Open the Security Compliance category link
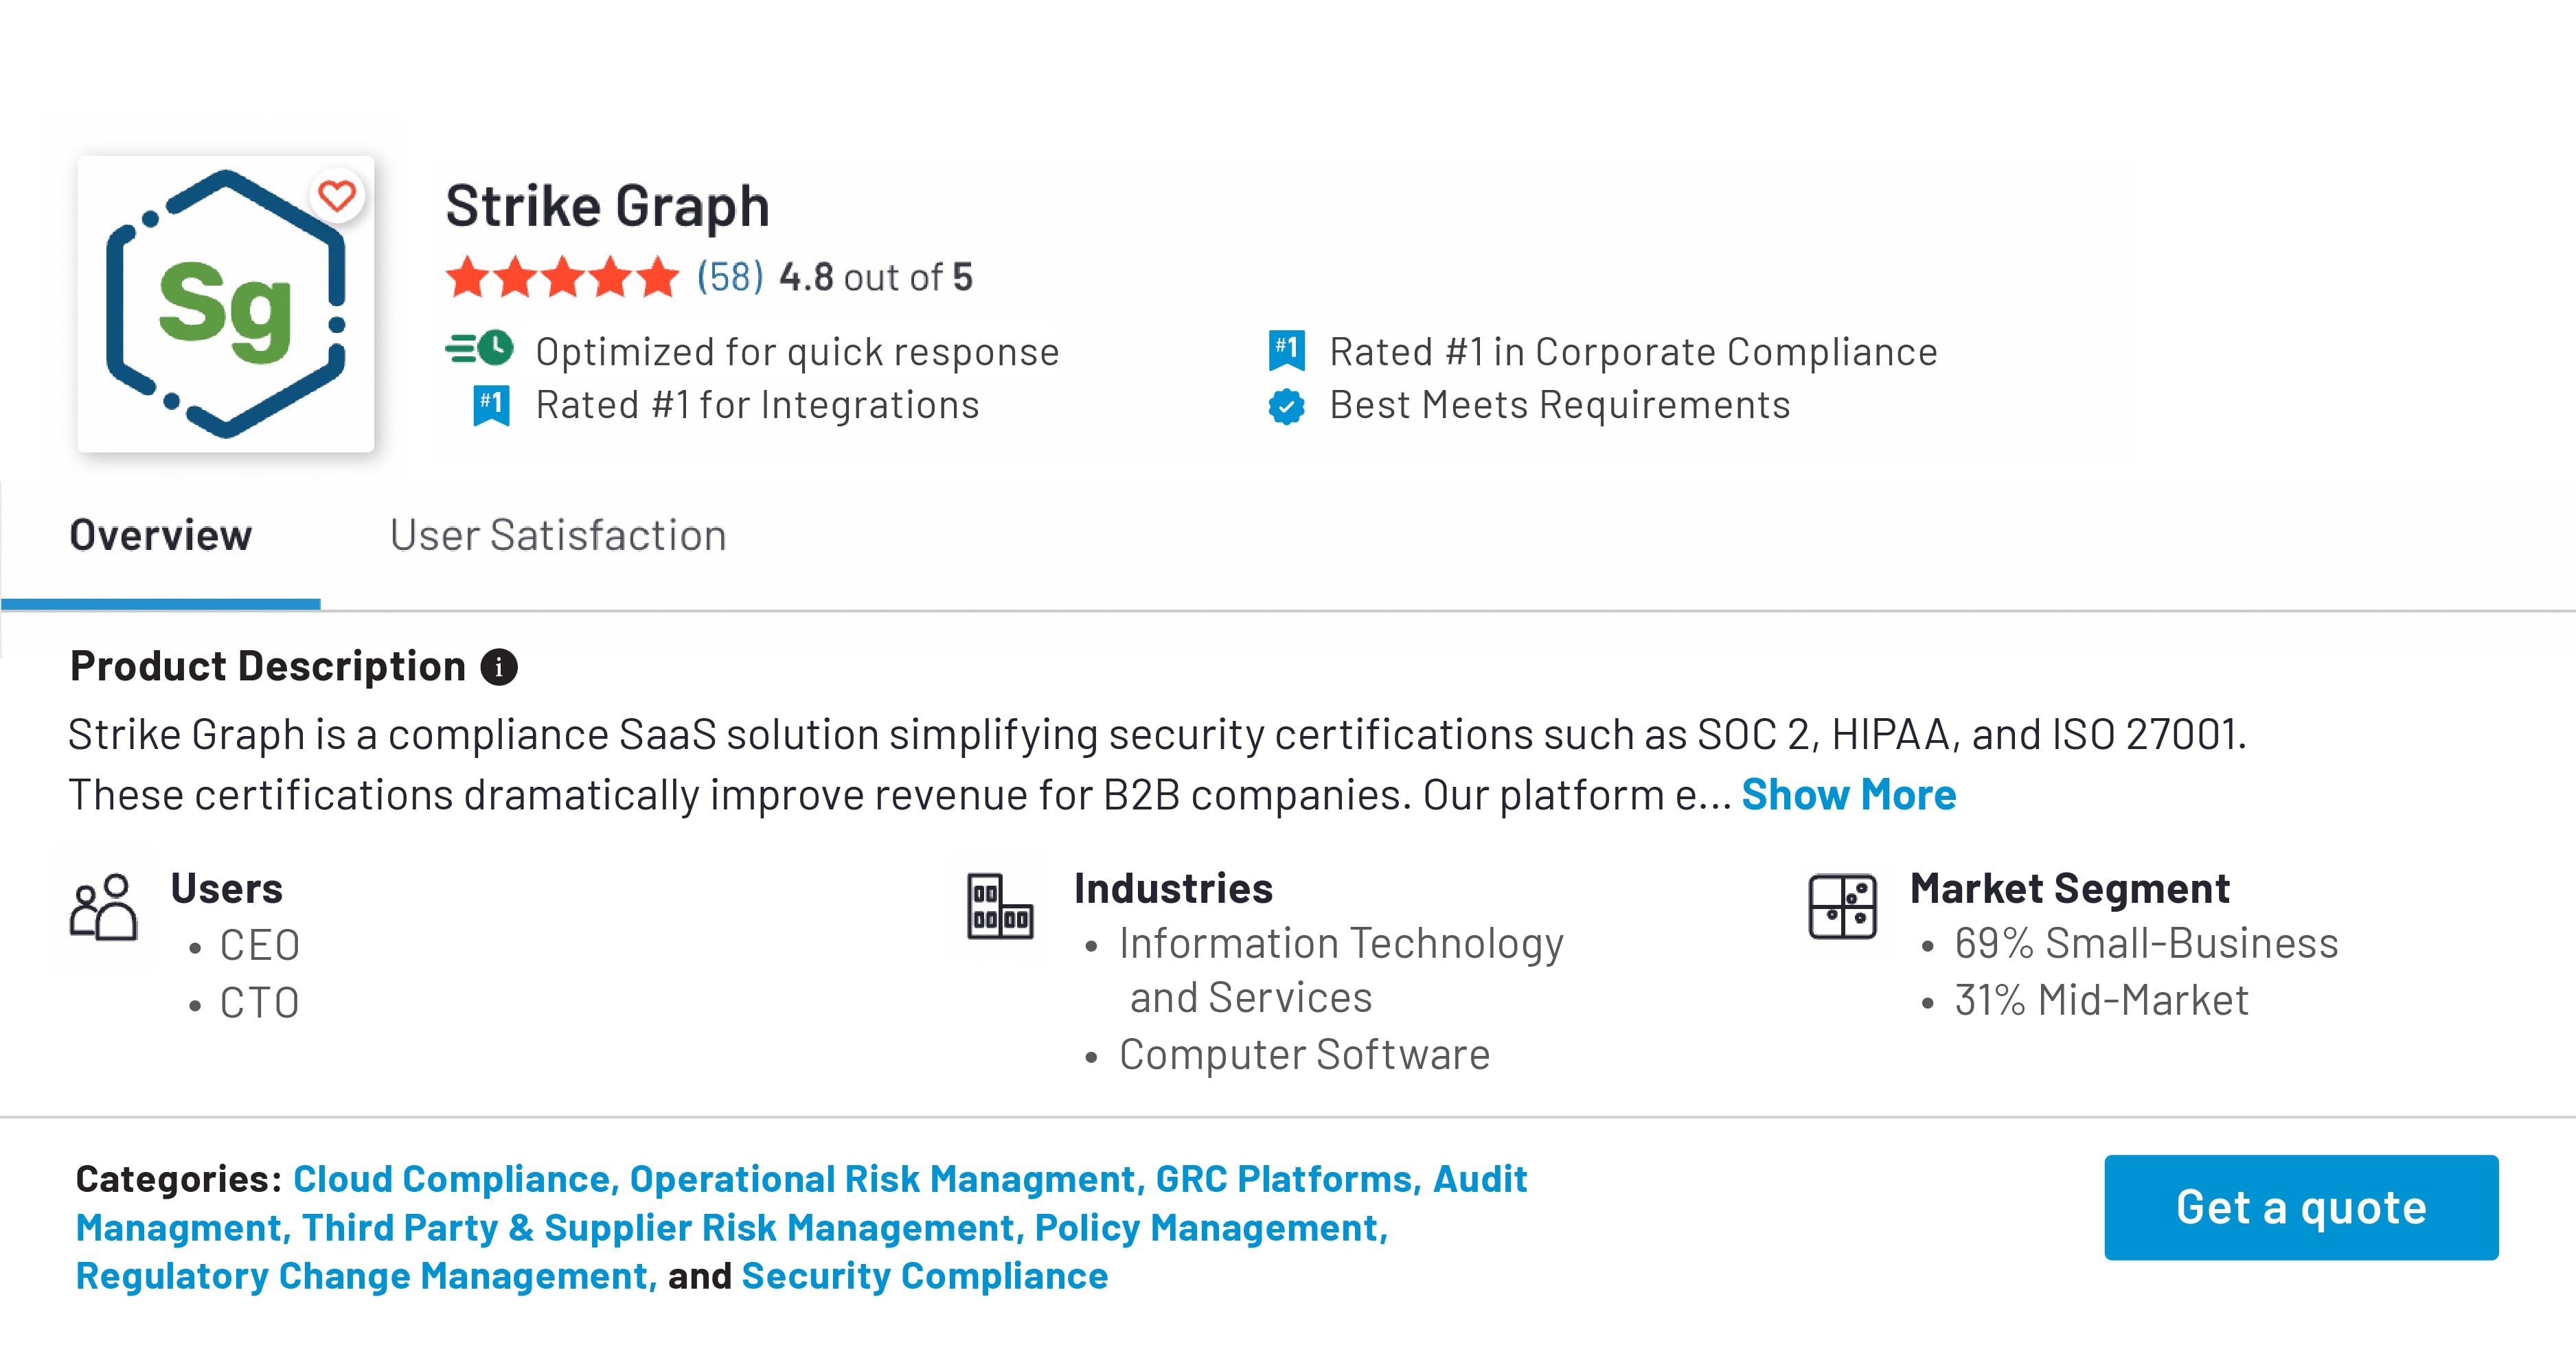The width and height of the screenshot is (2576, 1345). coord(925,1276)
